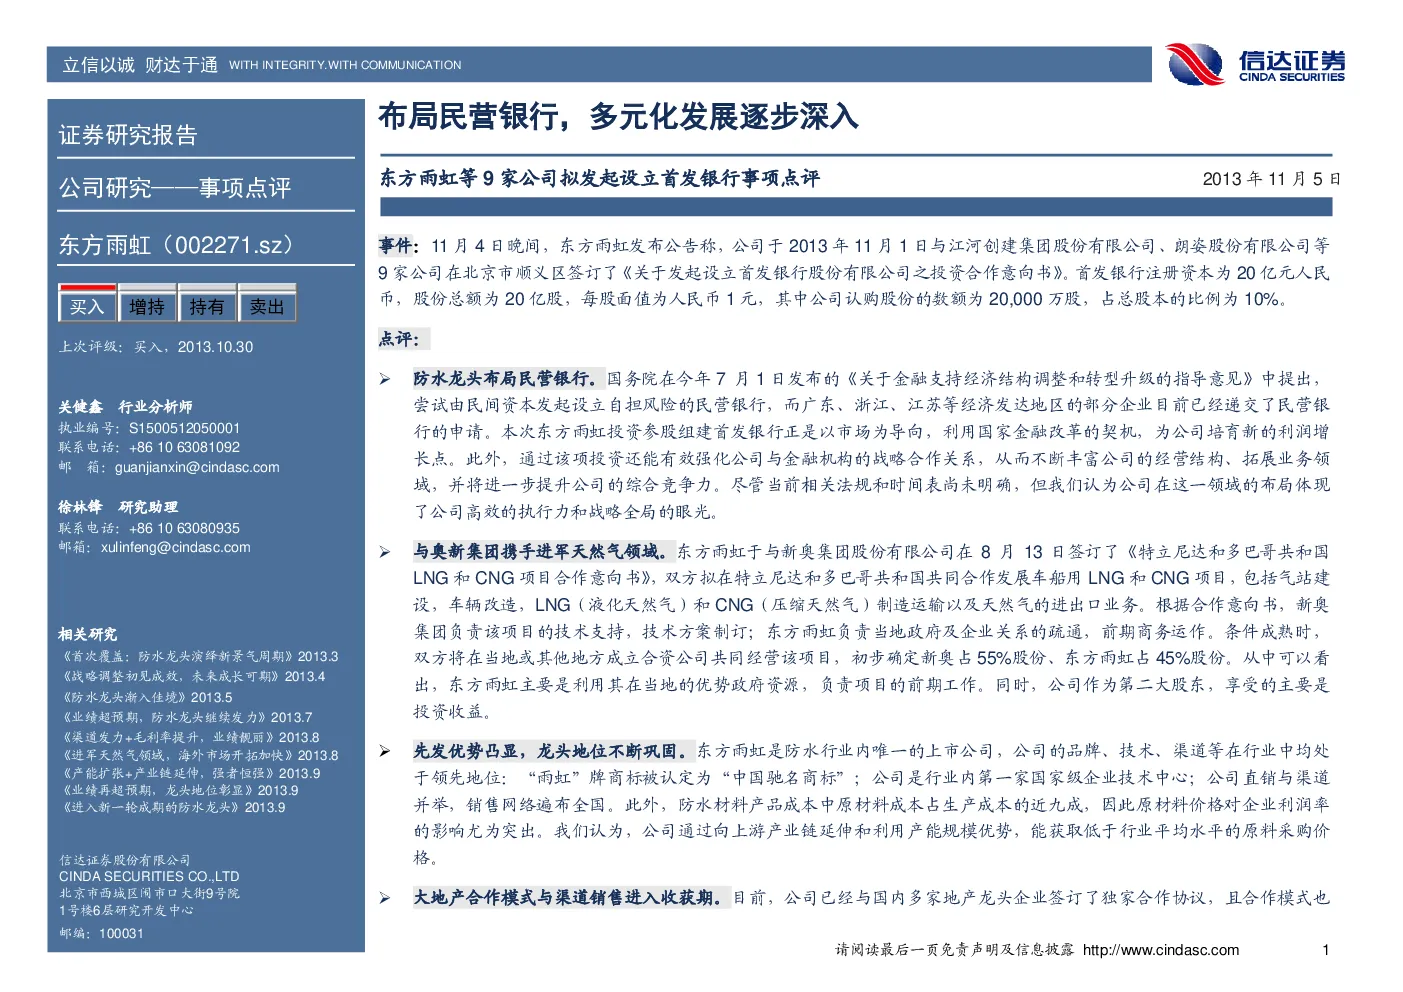The height and width of the screenshot is (992, 1403).
Task: Click related report 《产能扩张+产业链延伸，强者恒强》2013.9
Action: point(191,773)
